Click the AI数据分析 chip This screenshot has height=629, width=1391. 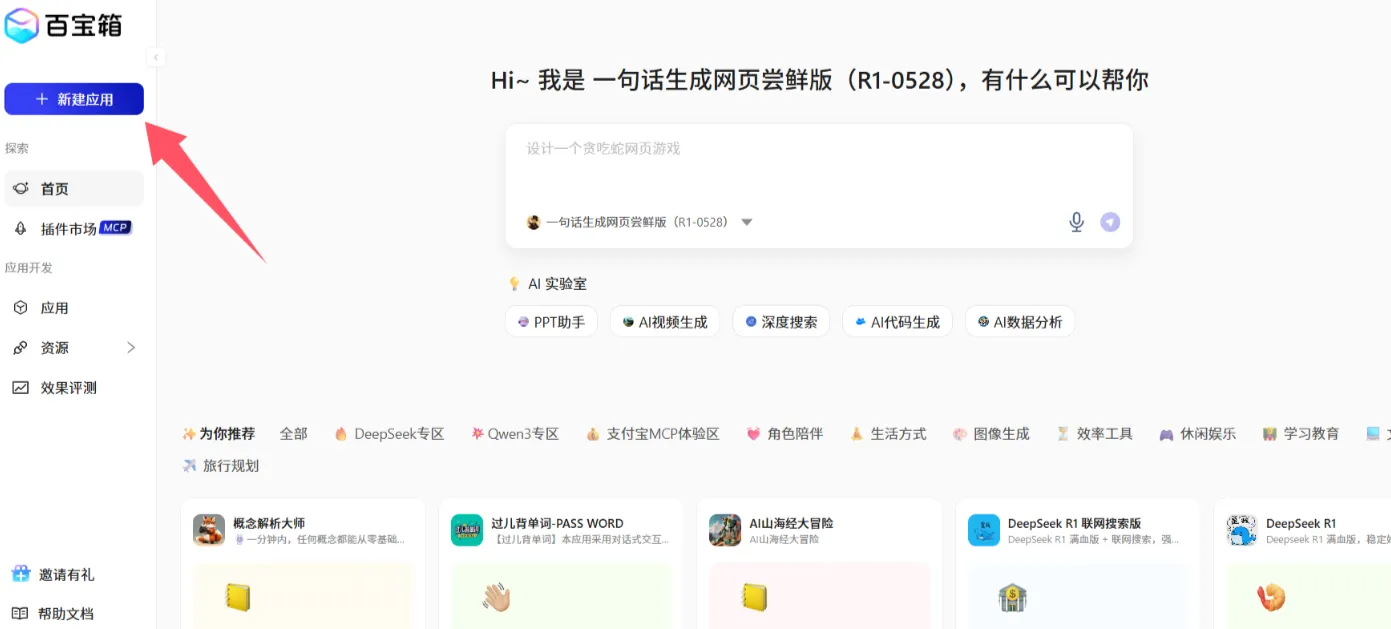(x=1020, y=322)
